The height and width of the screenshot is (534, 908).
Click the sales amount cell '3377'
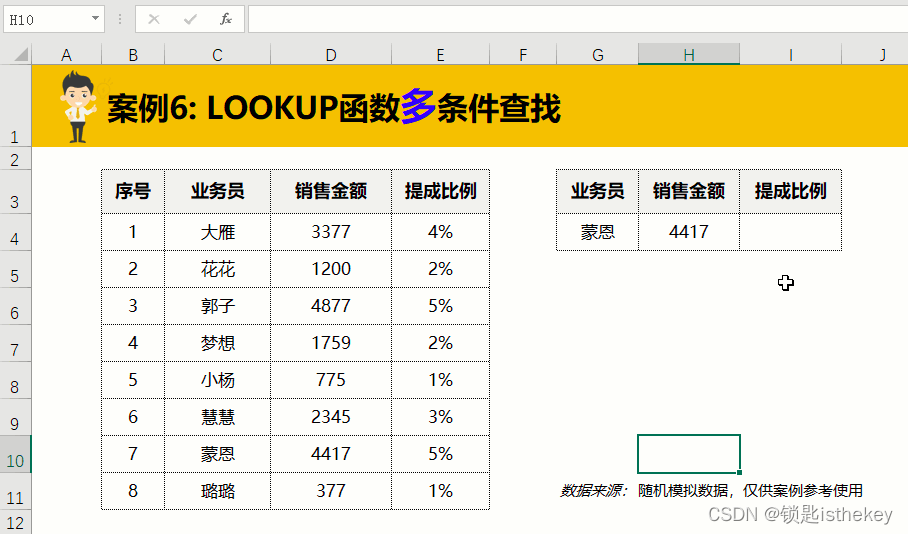[331, 232]
